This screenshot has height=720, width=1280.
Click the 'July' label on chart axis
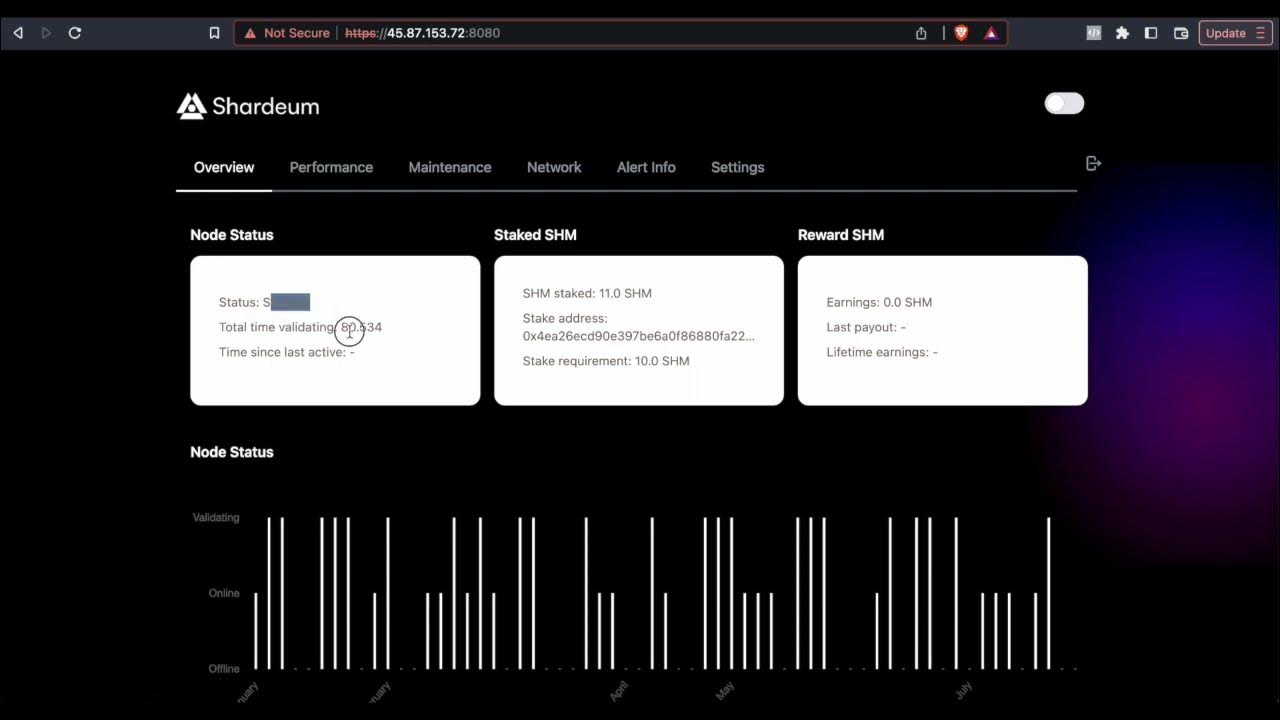pyautogui.click(x=963, y=690)
